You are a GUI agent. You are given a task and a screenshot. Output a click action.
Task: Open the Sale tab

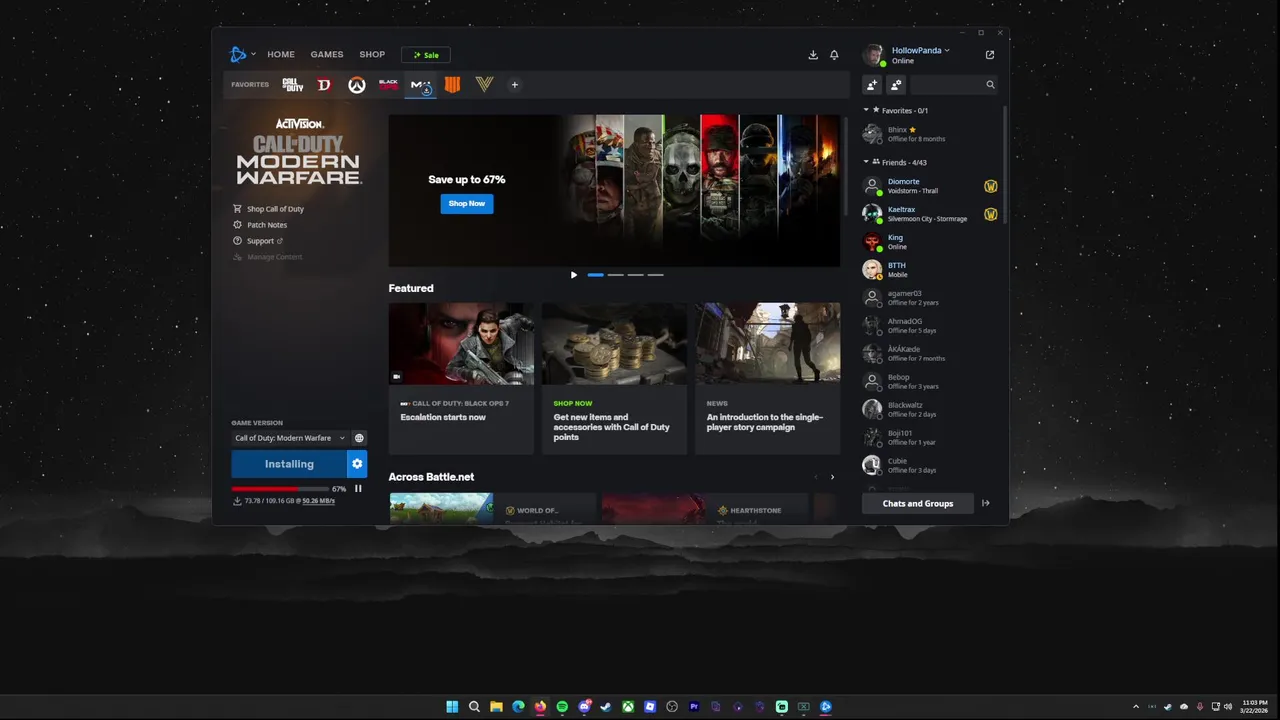tap(426, 55)
